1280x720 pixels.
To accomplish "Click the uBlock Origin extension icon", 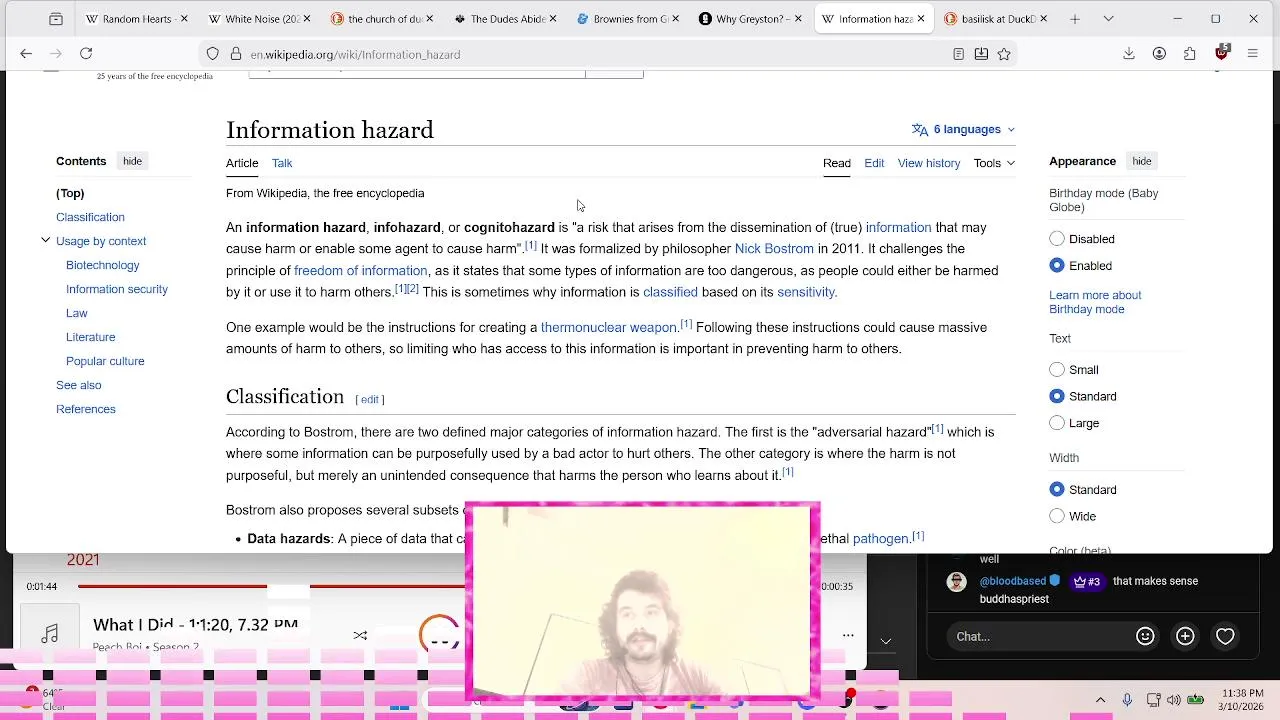I will point(1222,53).
